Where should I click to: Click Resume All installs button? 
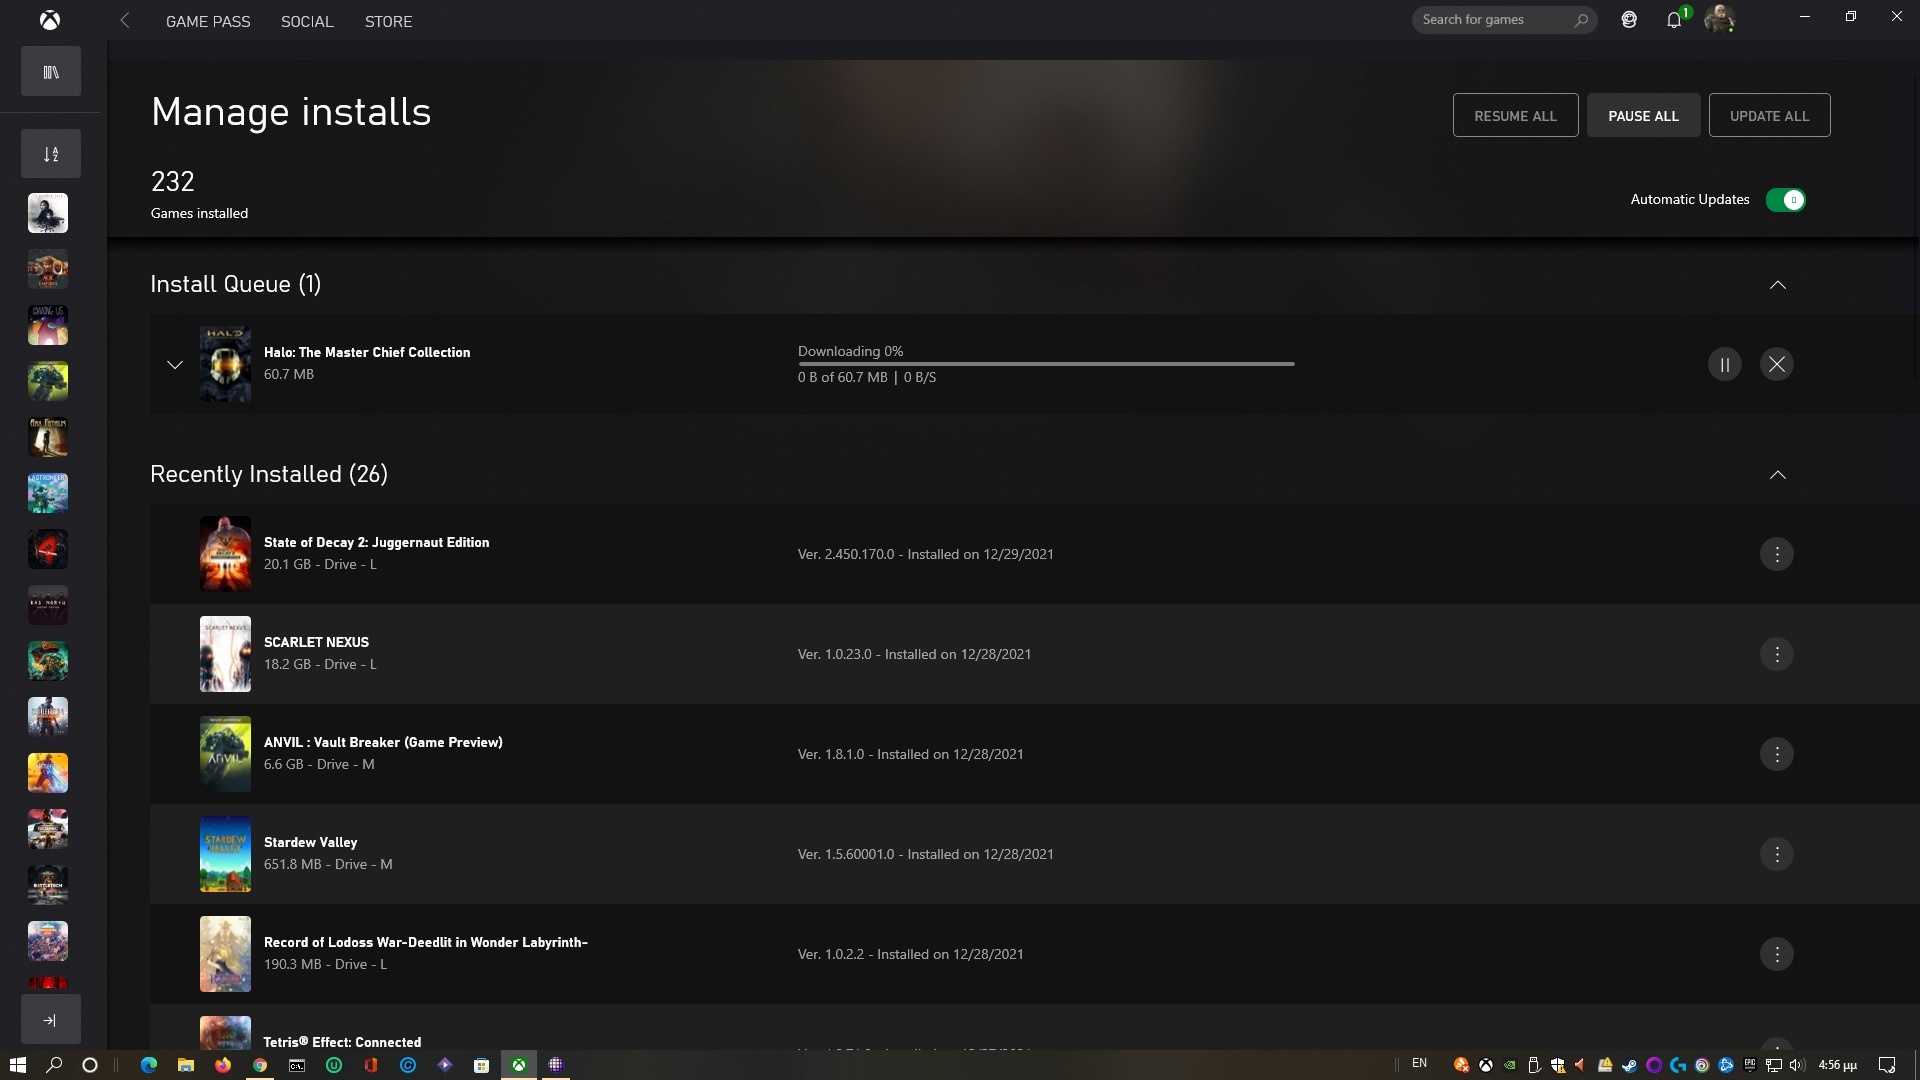pyautogui.click(x=1515, y=115)
